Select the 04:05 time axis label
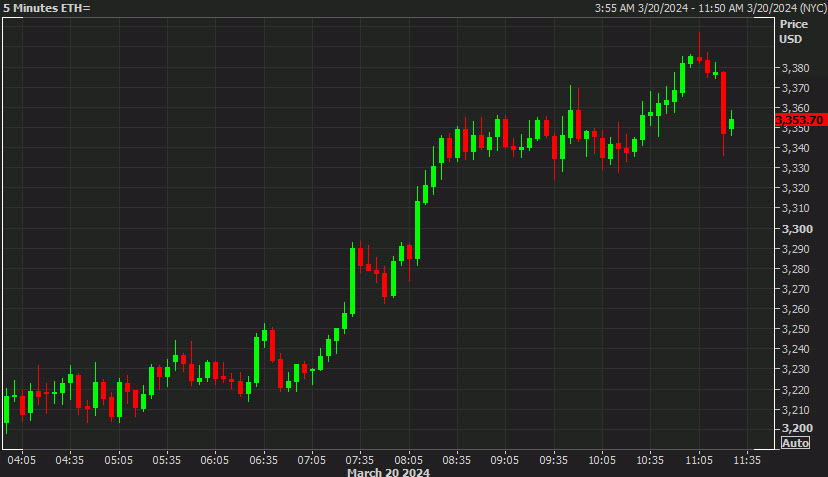The width and height of the screenshot is (828, 477). pyautogui.click(x=22, y=461)
